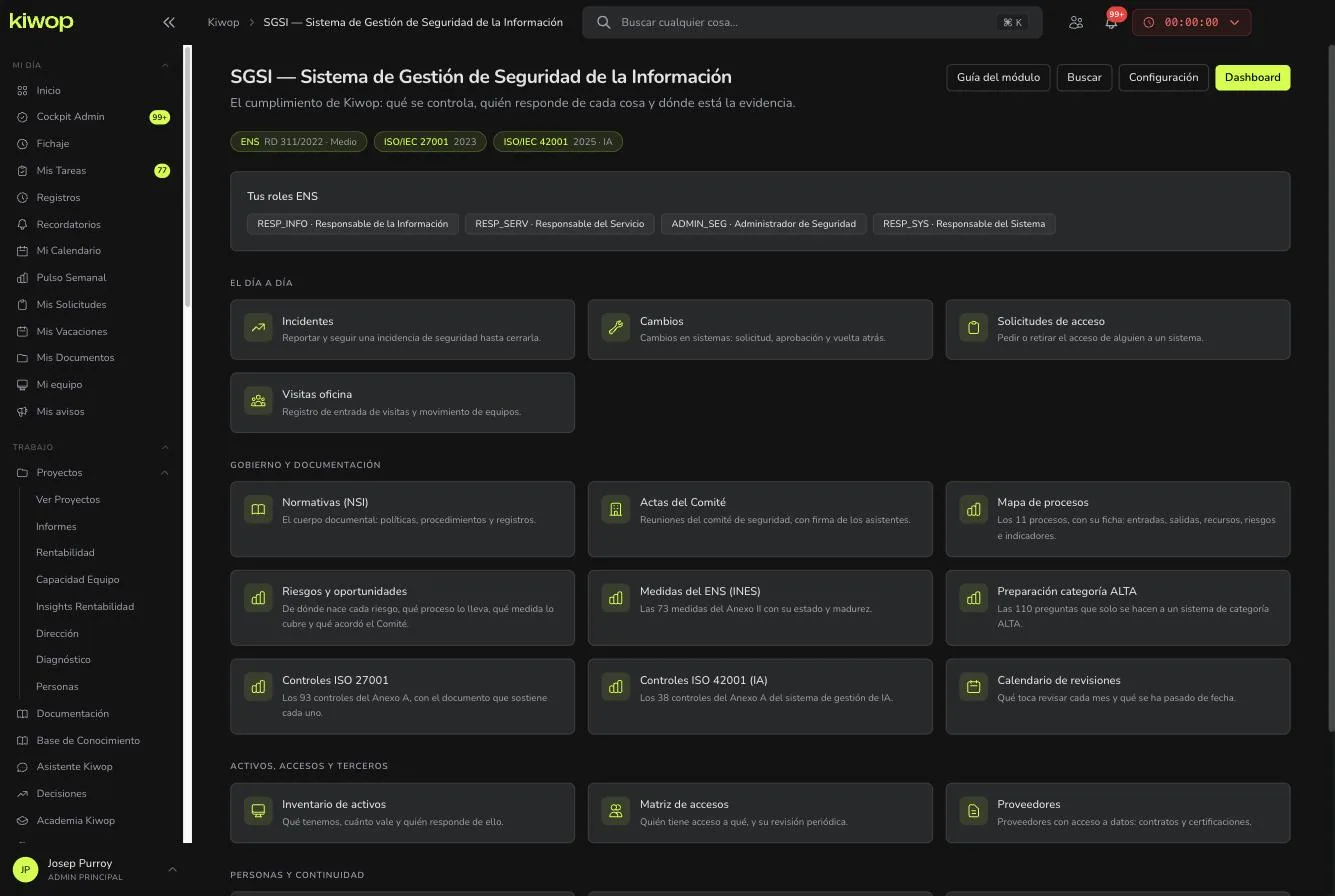Click the Inventario de activos icon

[x=258, y=810]
